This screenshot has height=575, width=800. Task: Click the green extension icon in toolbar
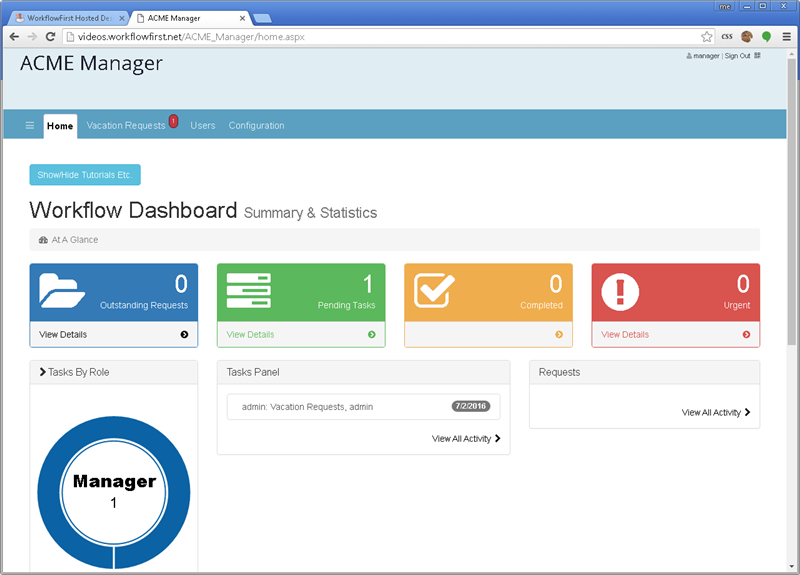click(766, 37)
